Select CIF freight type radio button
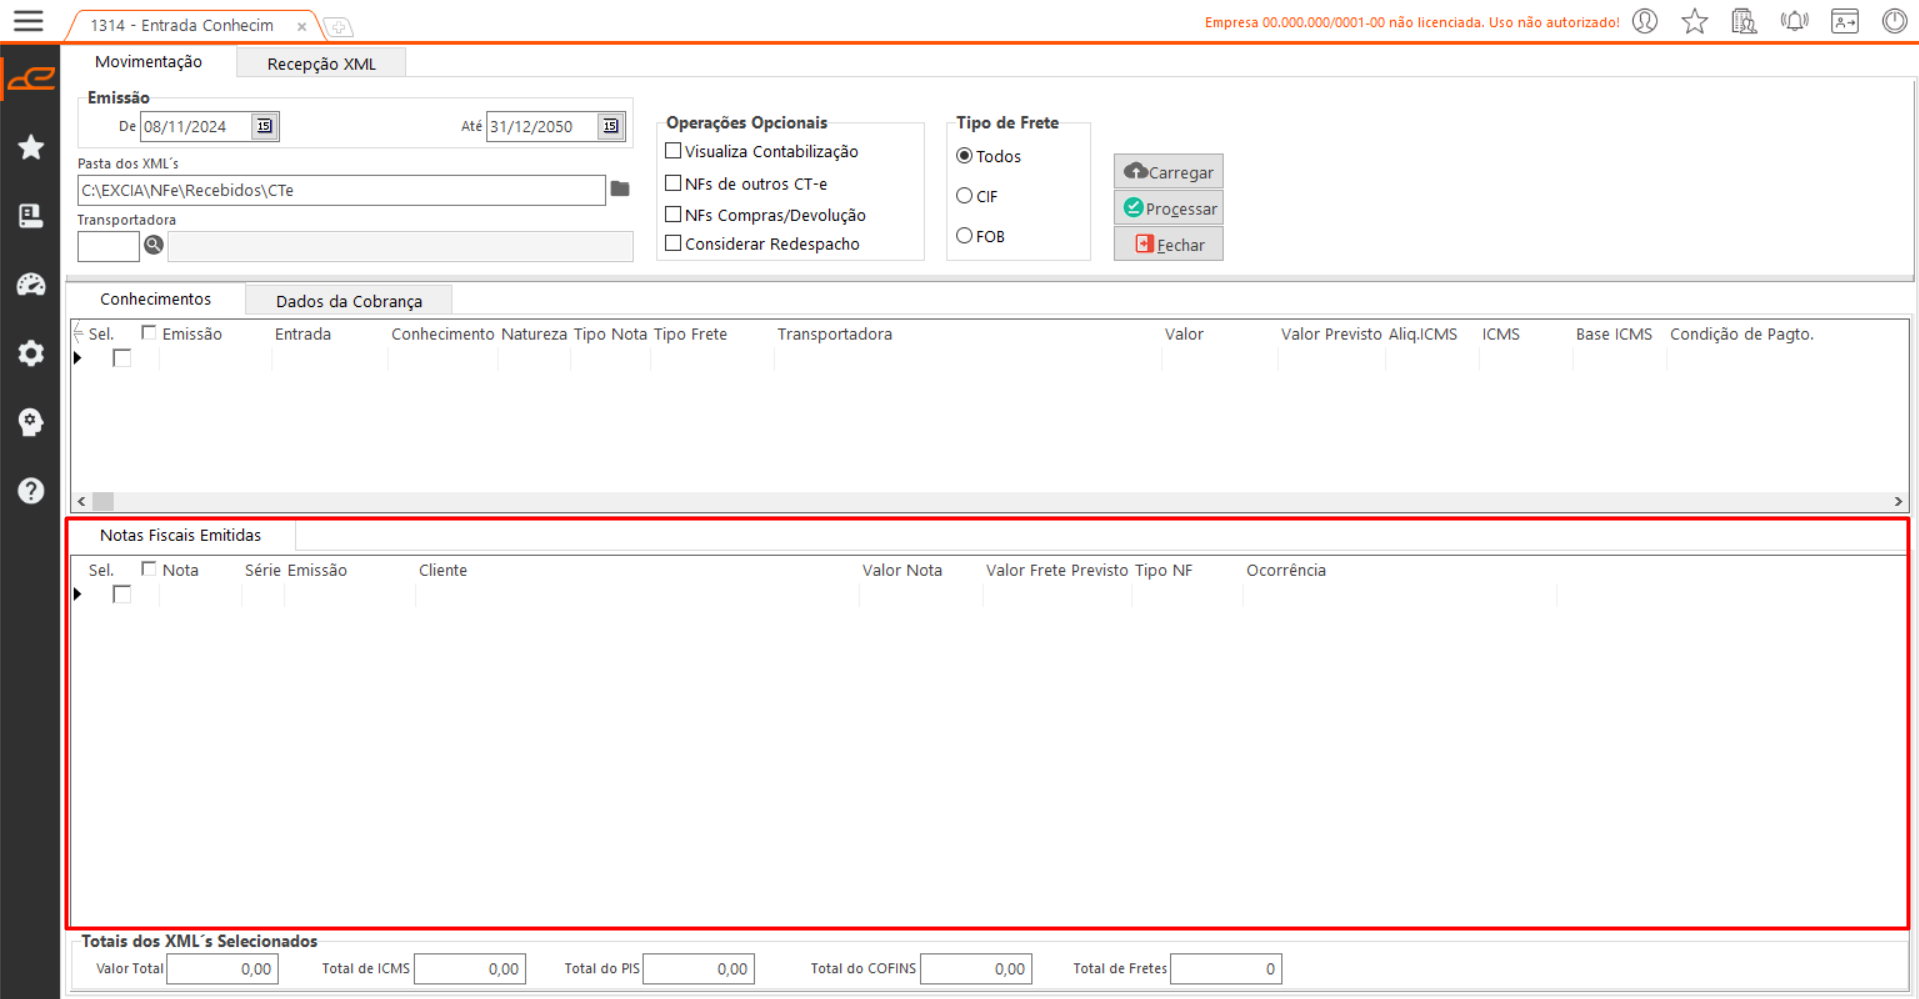1919x999 pixels. point(964,196)
